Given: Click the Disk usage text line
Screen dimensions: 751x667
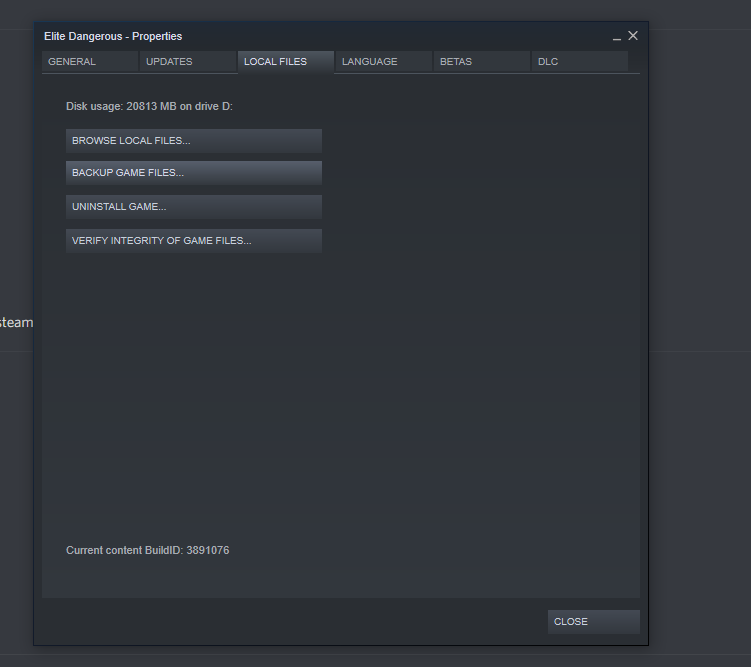Looking at the screenshot, I should point(149,106).
